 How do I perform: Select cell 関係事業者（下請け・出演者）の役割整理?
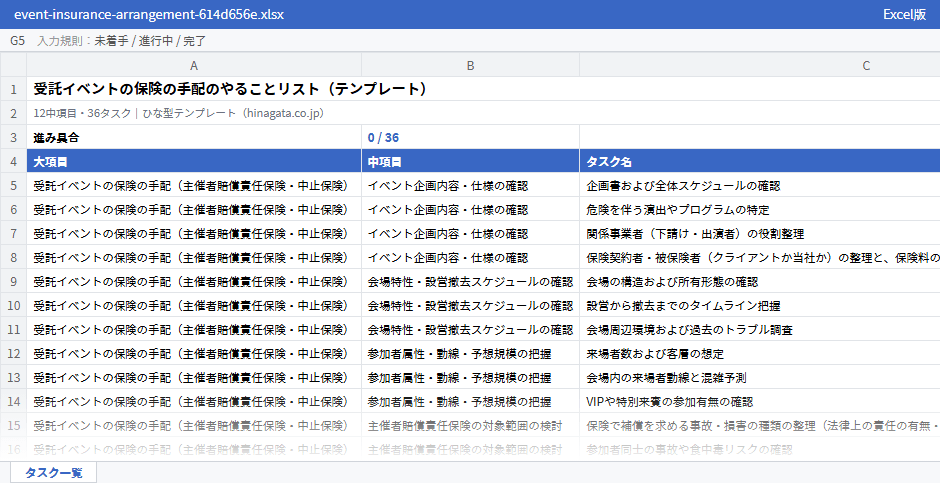[x=760, y=234]
